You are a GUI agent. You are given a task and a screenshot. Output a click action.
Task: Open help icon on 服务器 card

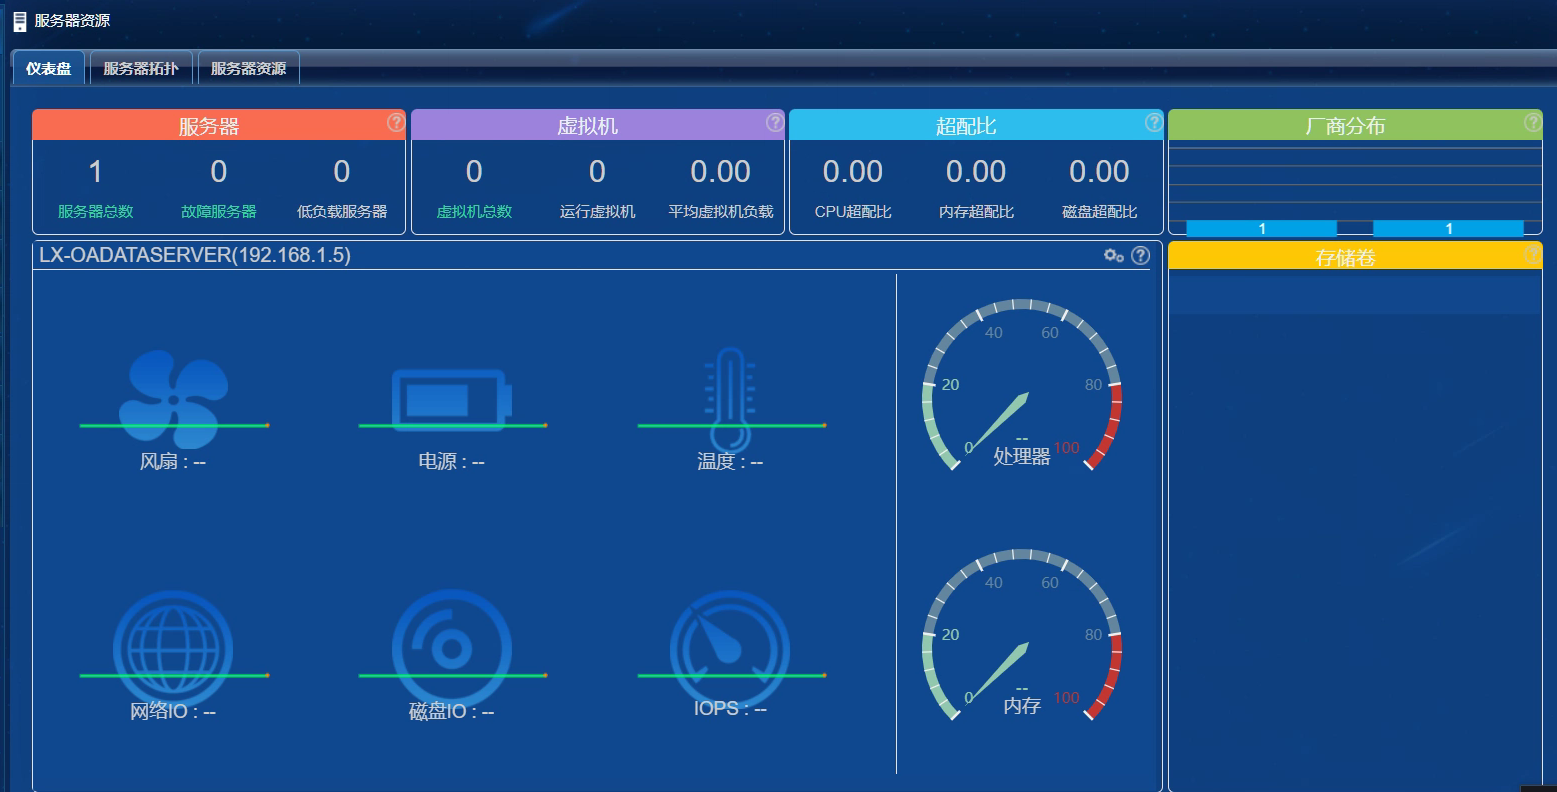(x=396, y=122)
